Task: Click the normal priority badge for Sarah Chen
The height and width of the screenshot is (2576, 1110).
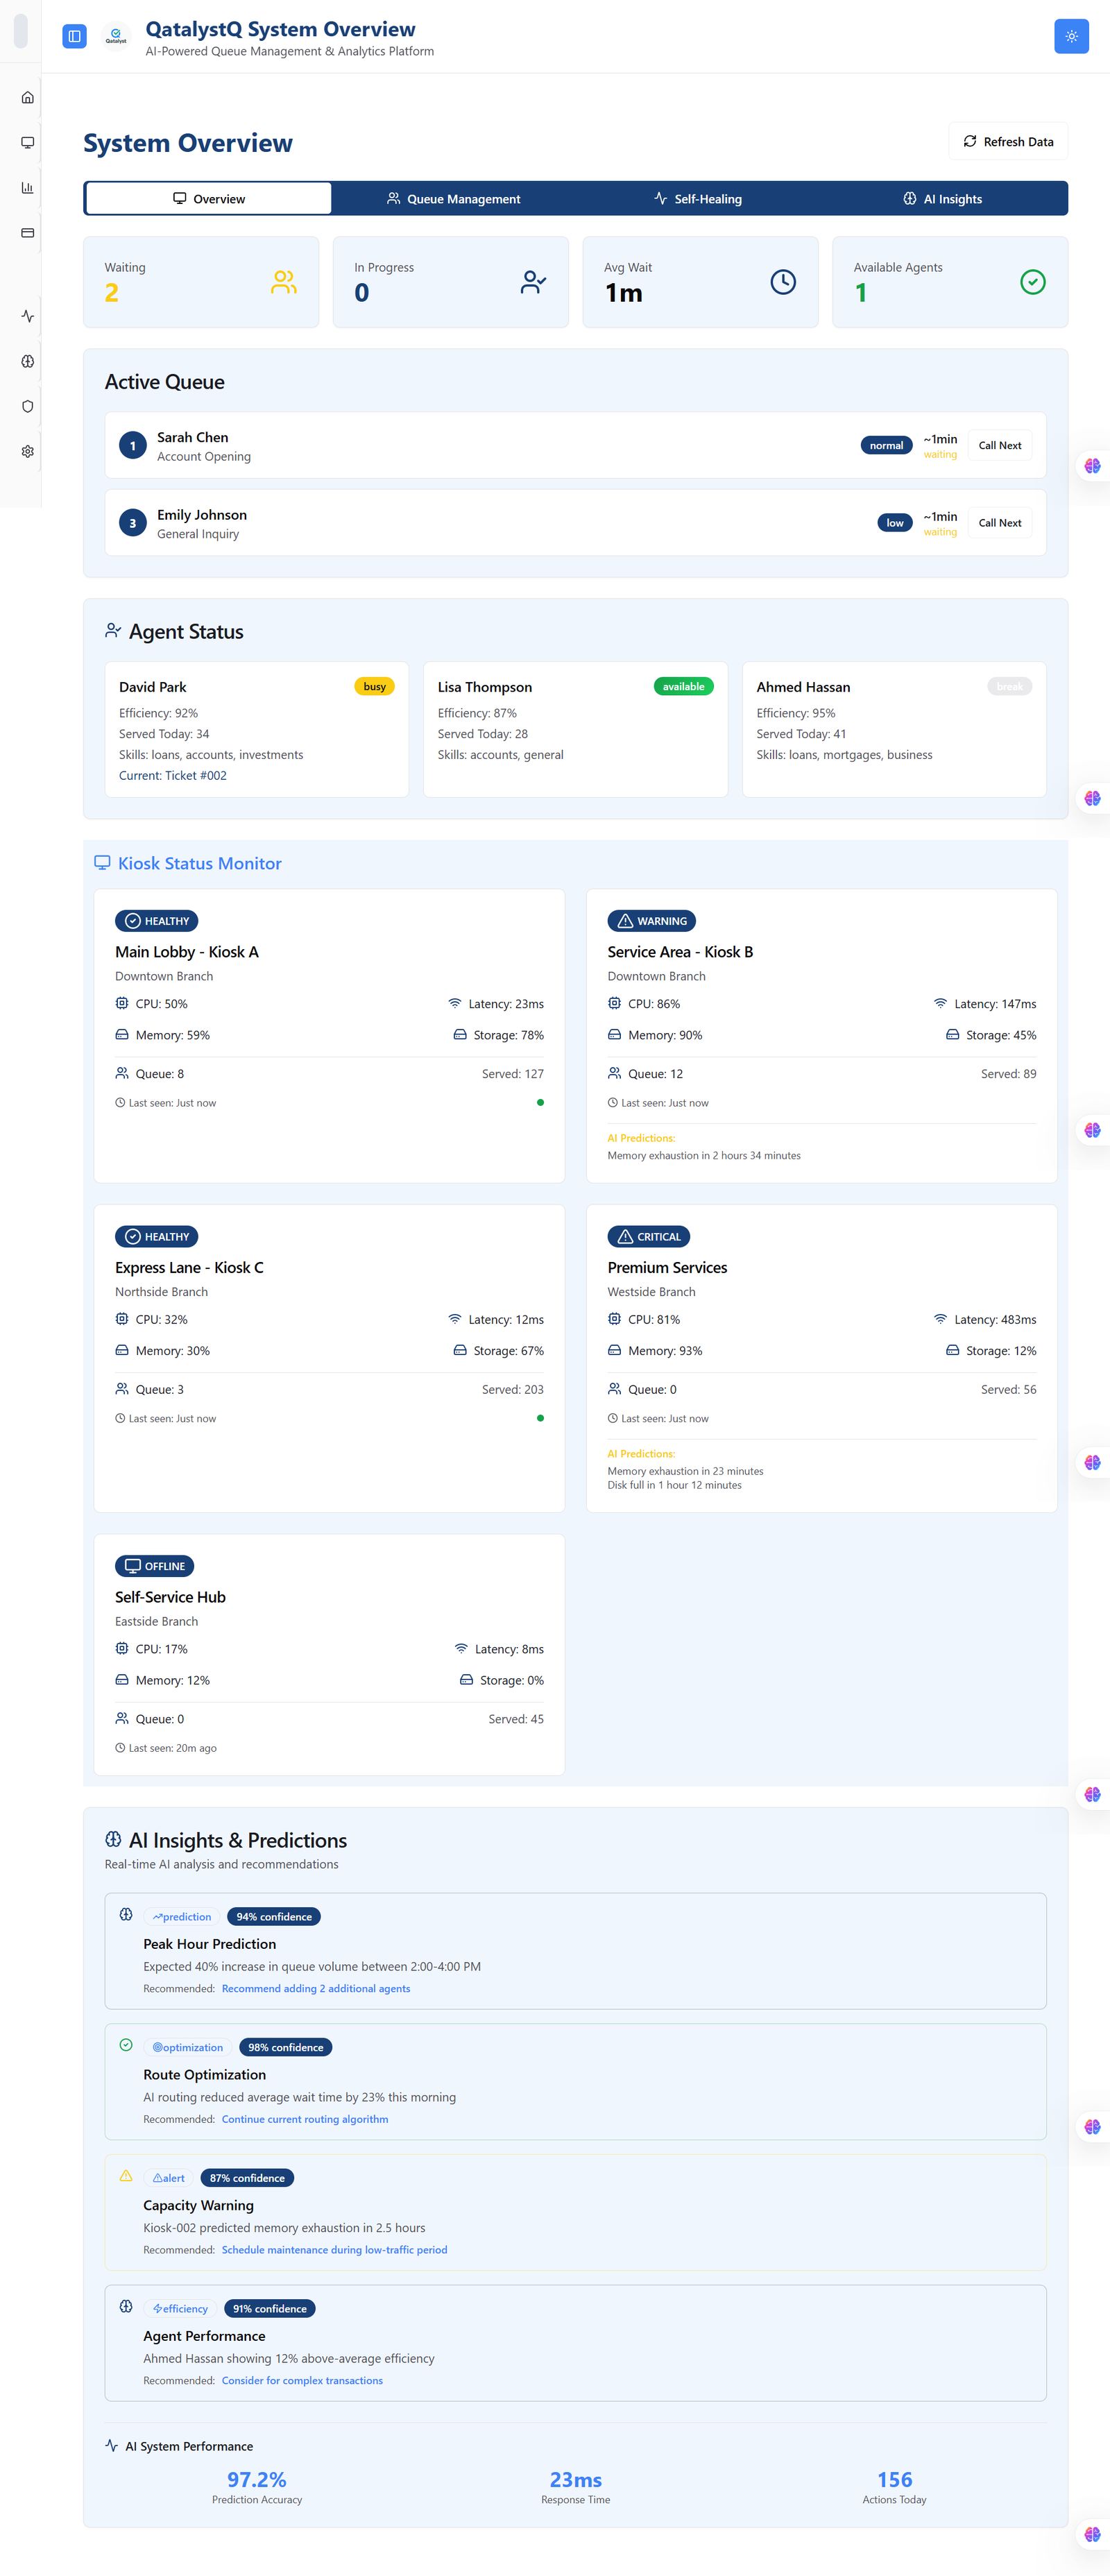Action: 886,445
